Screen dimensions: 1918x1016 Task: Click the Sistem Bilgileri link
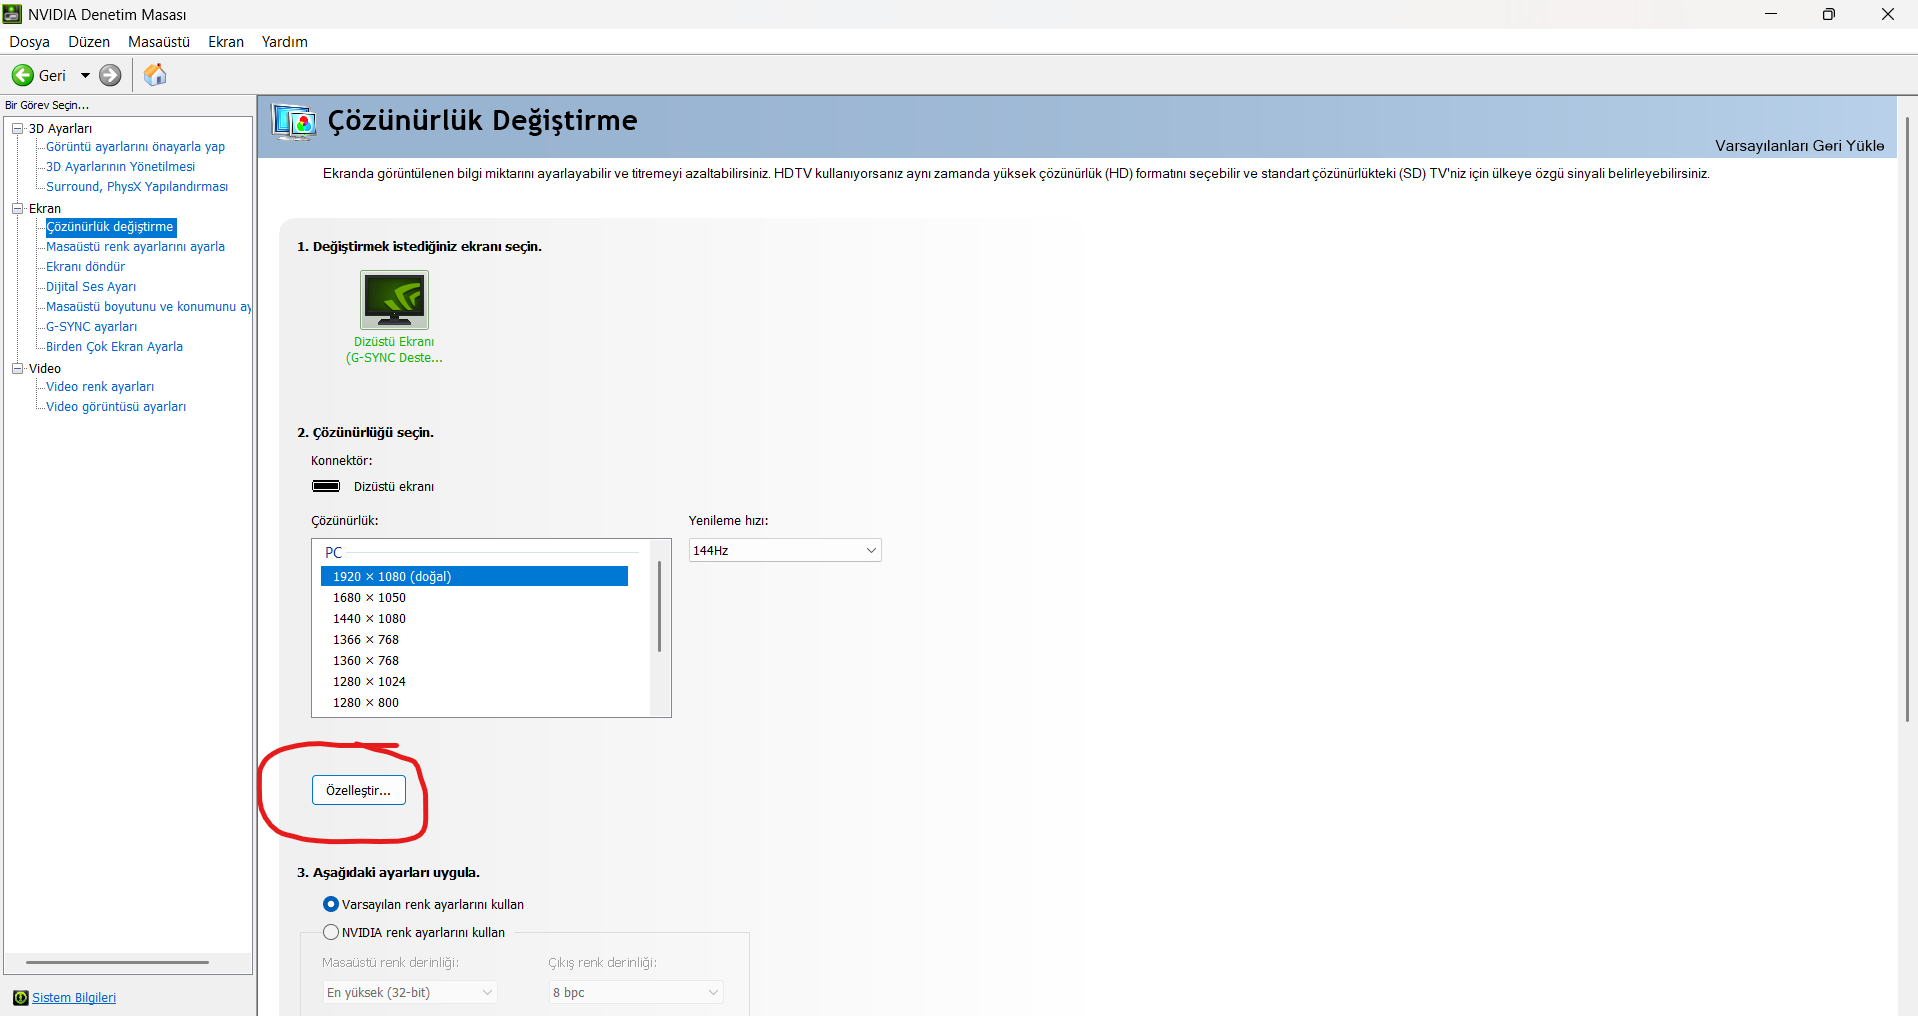pos(74,998)
